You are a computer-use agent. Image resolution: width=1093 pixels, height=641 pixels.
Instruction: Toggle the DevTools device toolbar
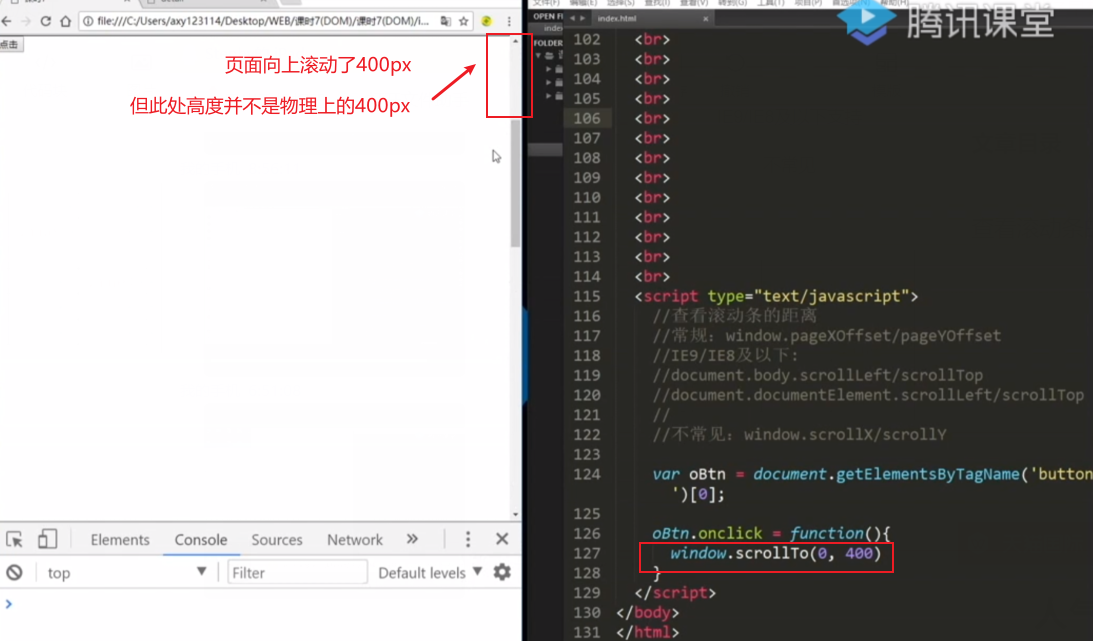pos(47,539)
